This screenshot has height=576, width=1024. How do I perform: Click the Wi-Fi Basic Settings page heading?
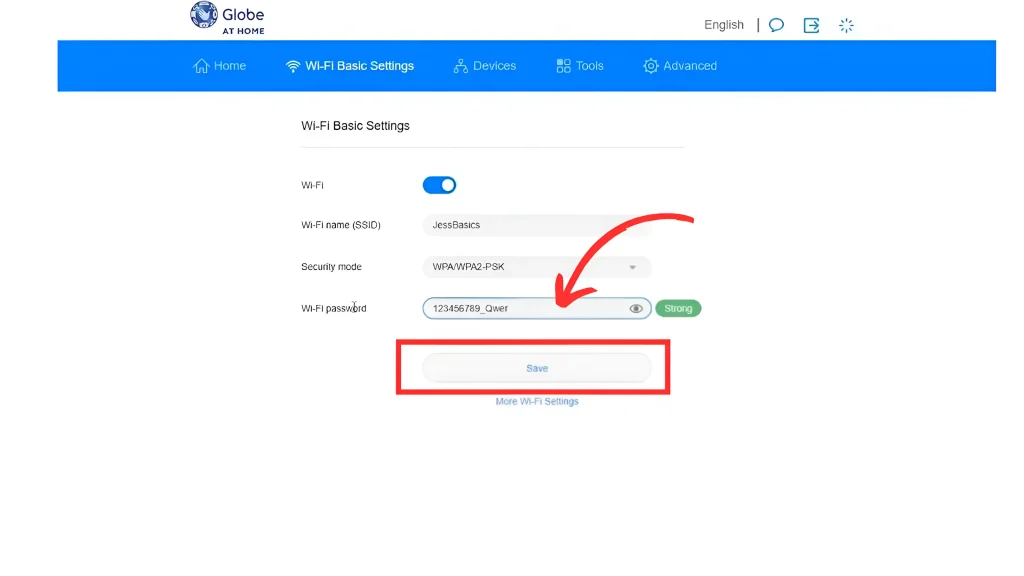355,126
